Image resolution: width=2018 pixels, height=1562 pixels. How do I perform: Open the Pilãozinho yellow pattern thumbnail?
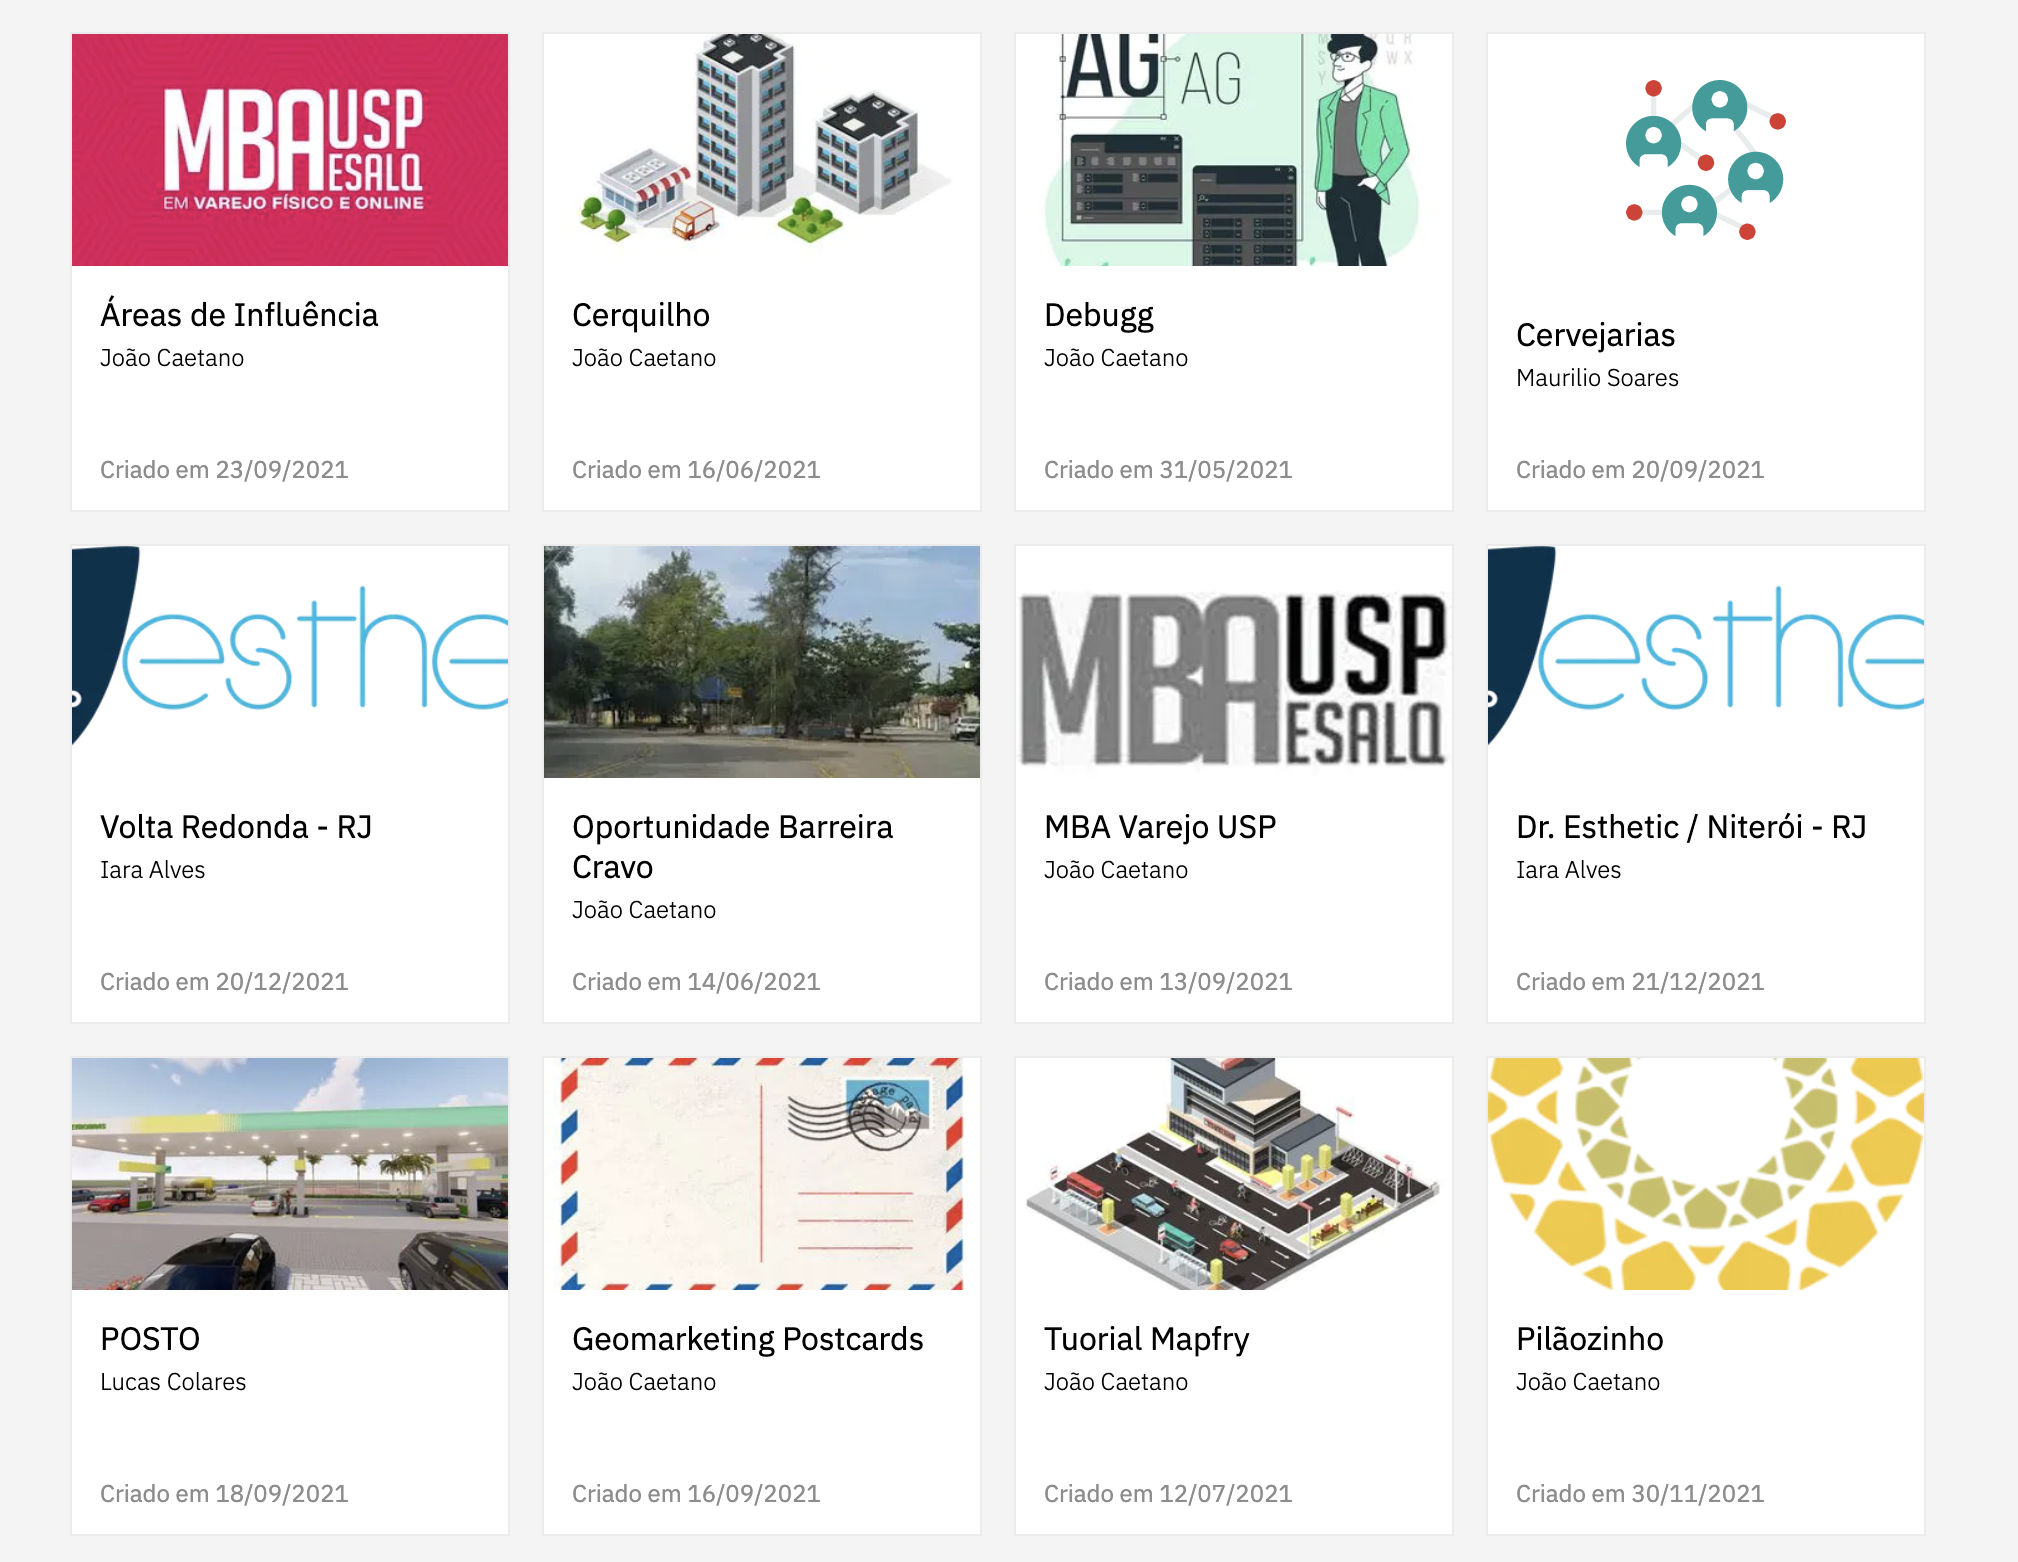[1705, 1174]
